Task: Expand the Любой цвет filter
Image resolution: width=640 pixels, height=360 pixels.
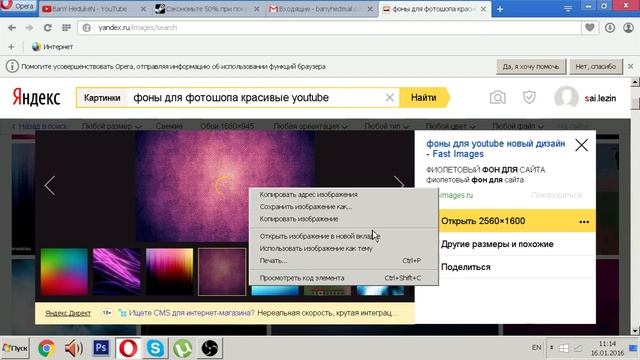Action: (x=450, y=126)
